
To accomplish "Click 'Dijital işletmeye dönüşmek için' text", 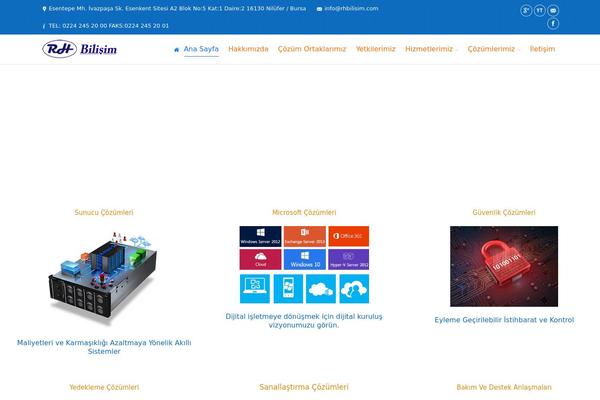I will [x=279, y=317].
